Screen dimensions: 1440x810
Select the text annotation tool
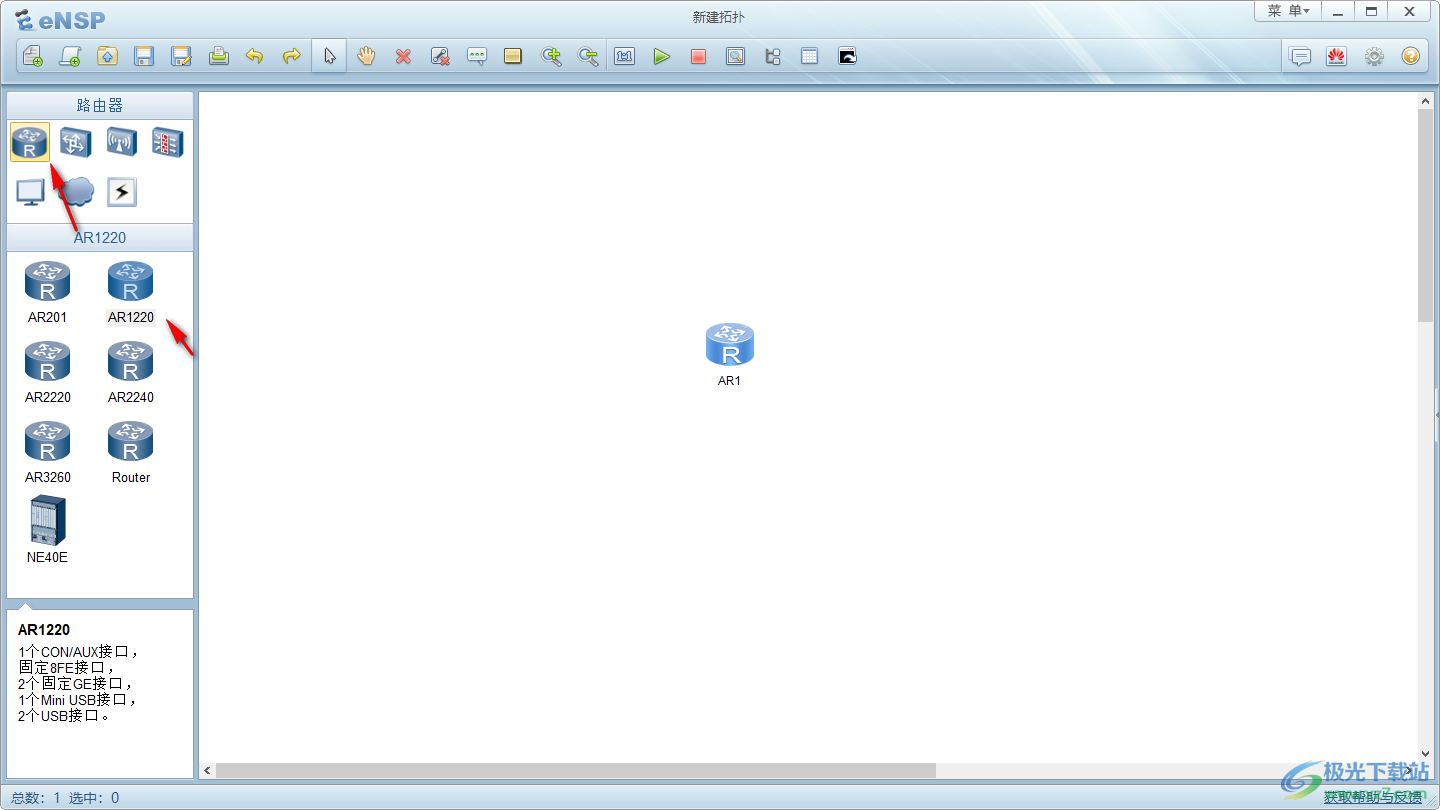(477, 57)
